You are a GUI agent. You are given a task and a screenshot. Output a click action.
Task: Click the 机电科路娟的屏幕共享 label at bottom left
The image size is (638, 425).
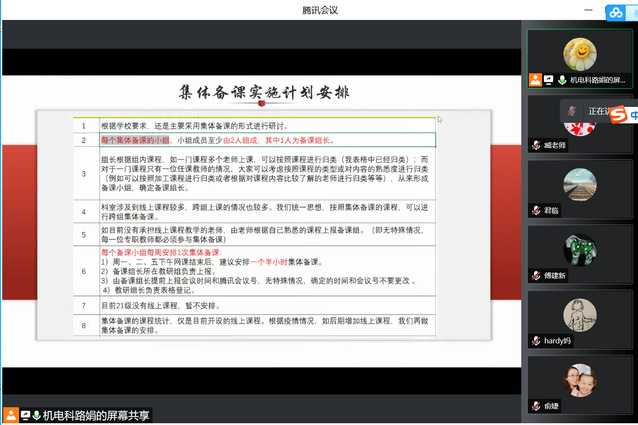[96, 415]
